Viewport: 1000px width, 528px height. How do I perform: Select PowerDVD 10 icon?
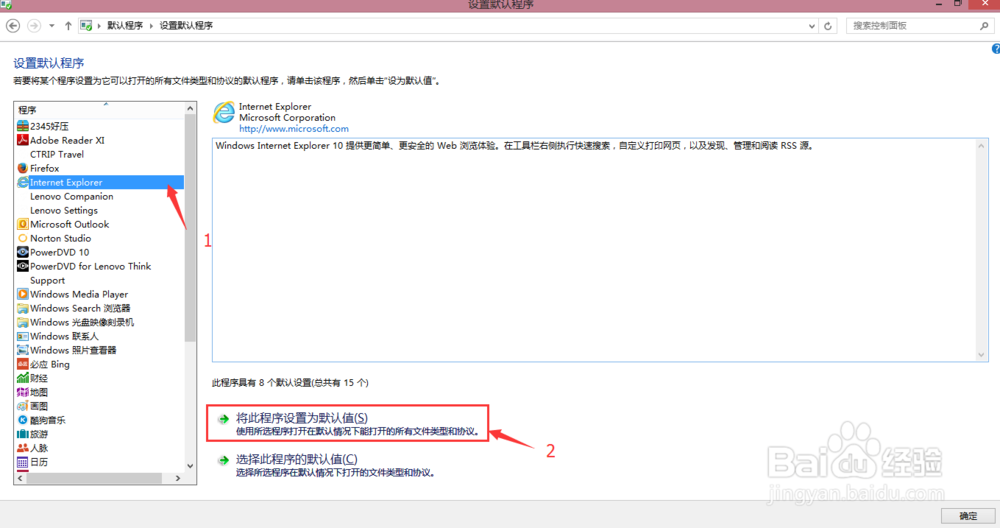(x=22, y=252)
